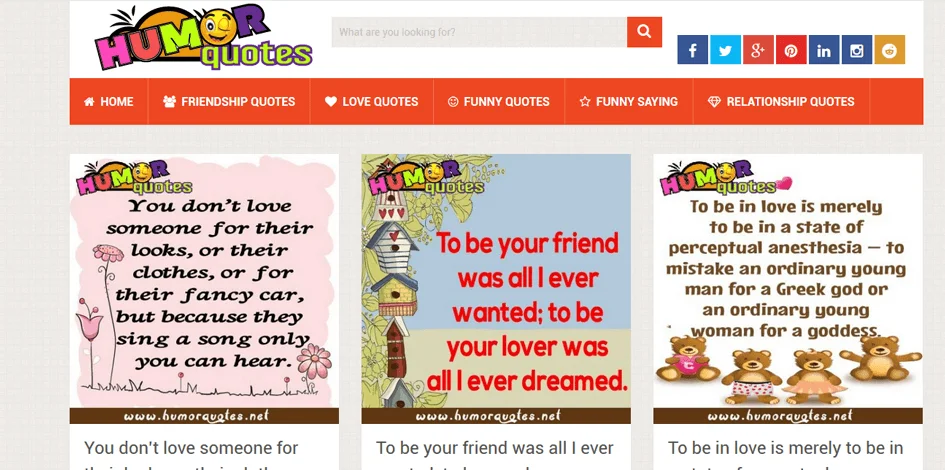
Task: Open Relationship Quotes menu item
Action: [781, 101]
